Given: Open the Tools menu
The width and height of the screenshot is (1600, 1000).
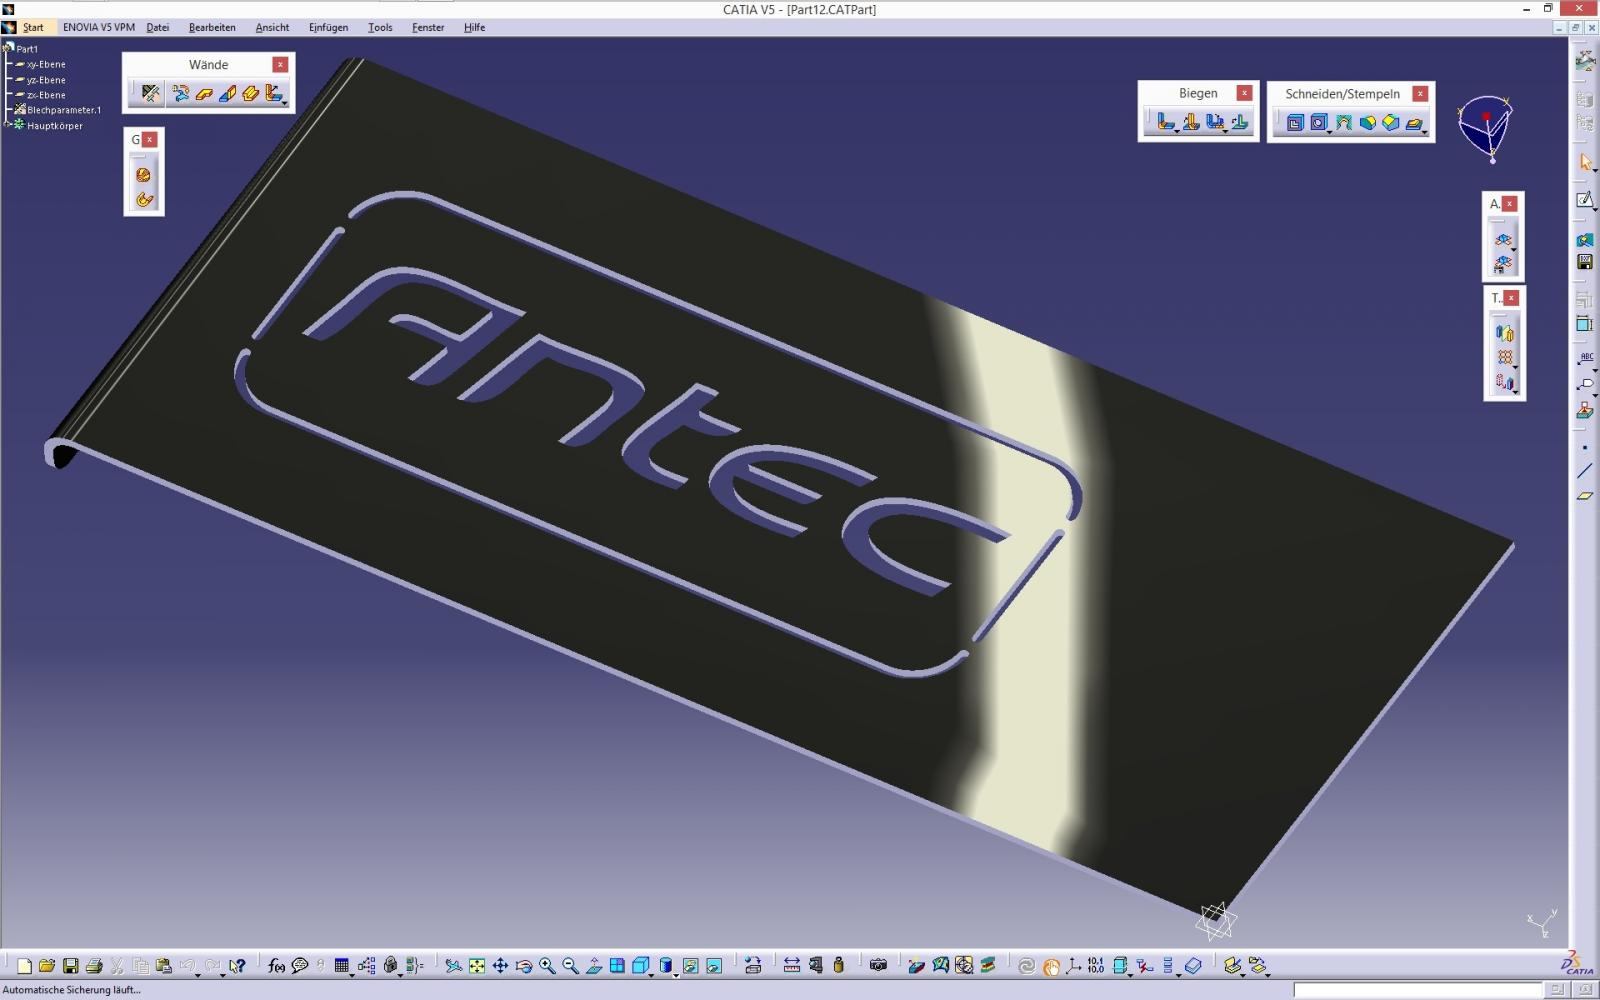Looking at the screenshot, I should pyautogui.click(x=380, y=27).
